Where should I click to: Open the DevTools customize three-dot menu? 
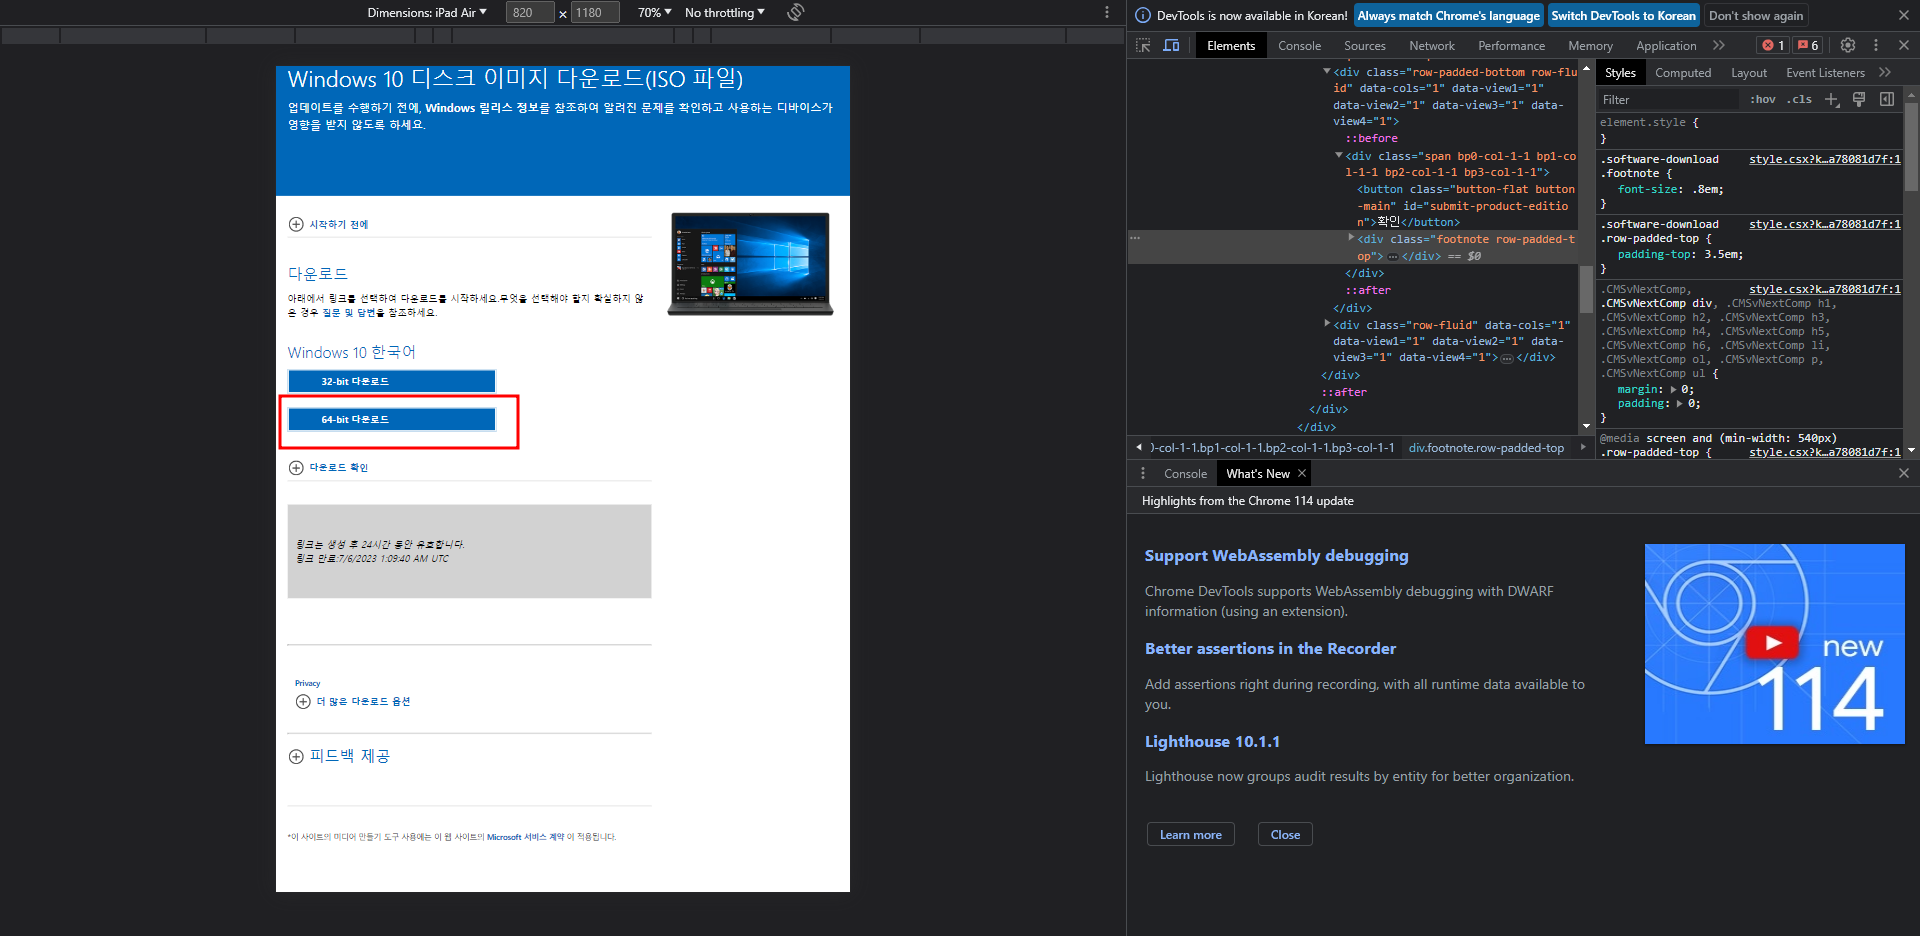[1876, 46]
